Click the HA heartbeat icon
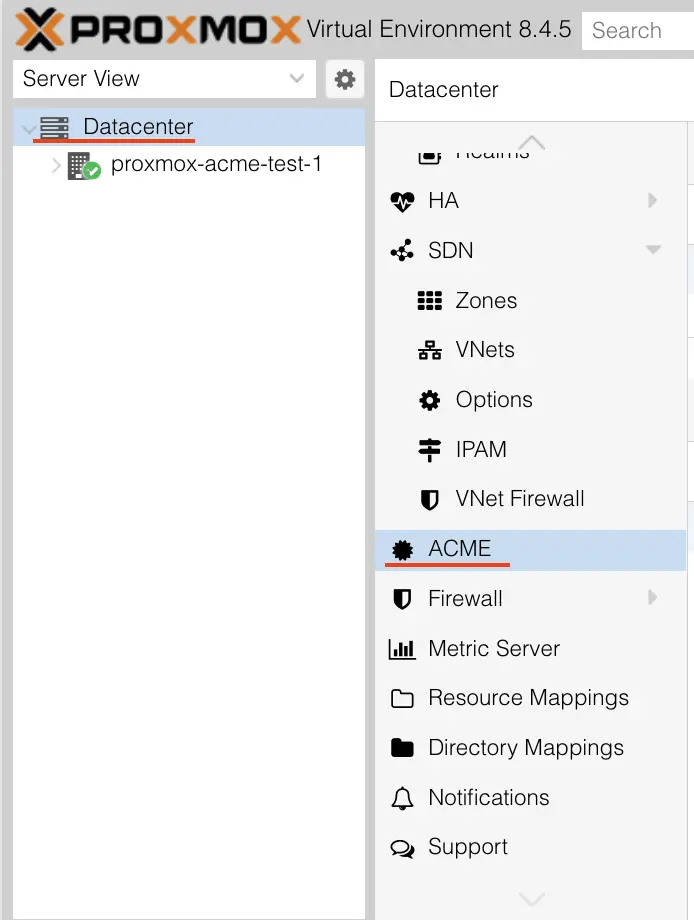The height and width of the screenshot is (920, 694). pos(402,201)
